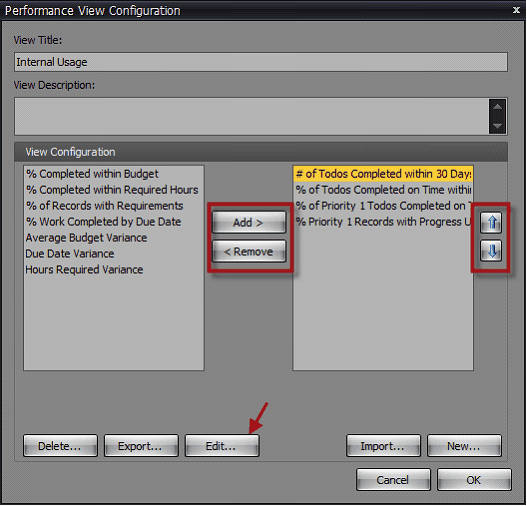This screenshot has height=506, width=527.
Task: Click the Delete... button
Action: [x=60, y=446]
